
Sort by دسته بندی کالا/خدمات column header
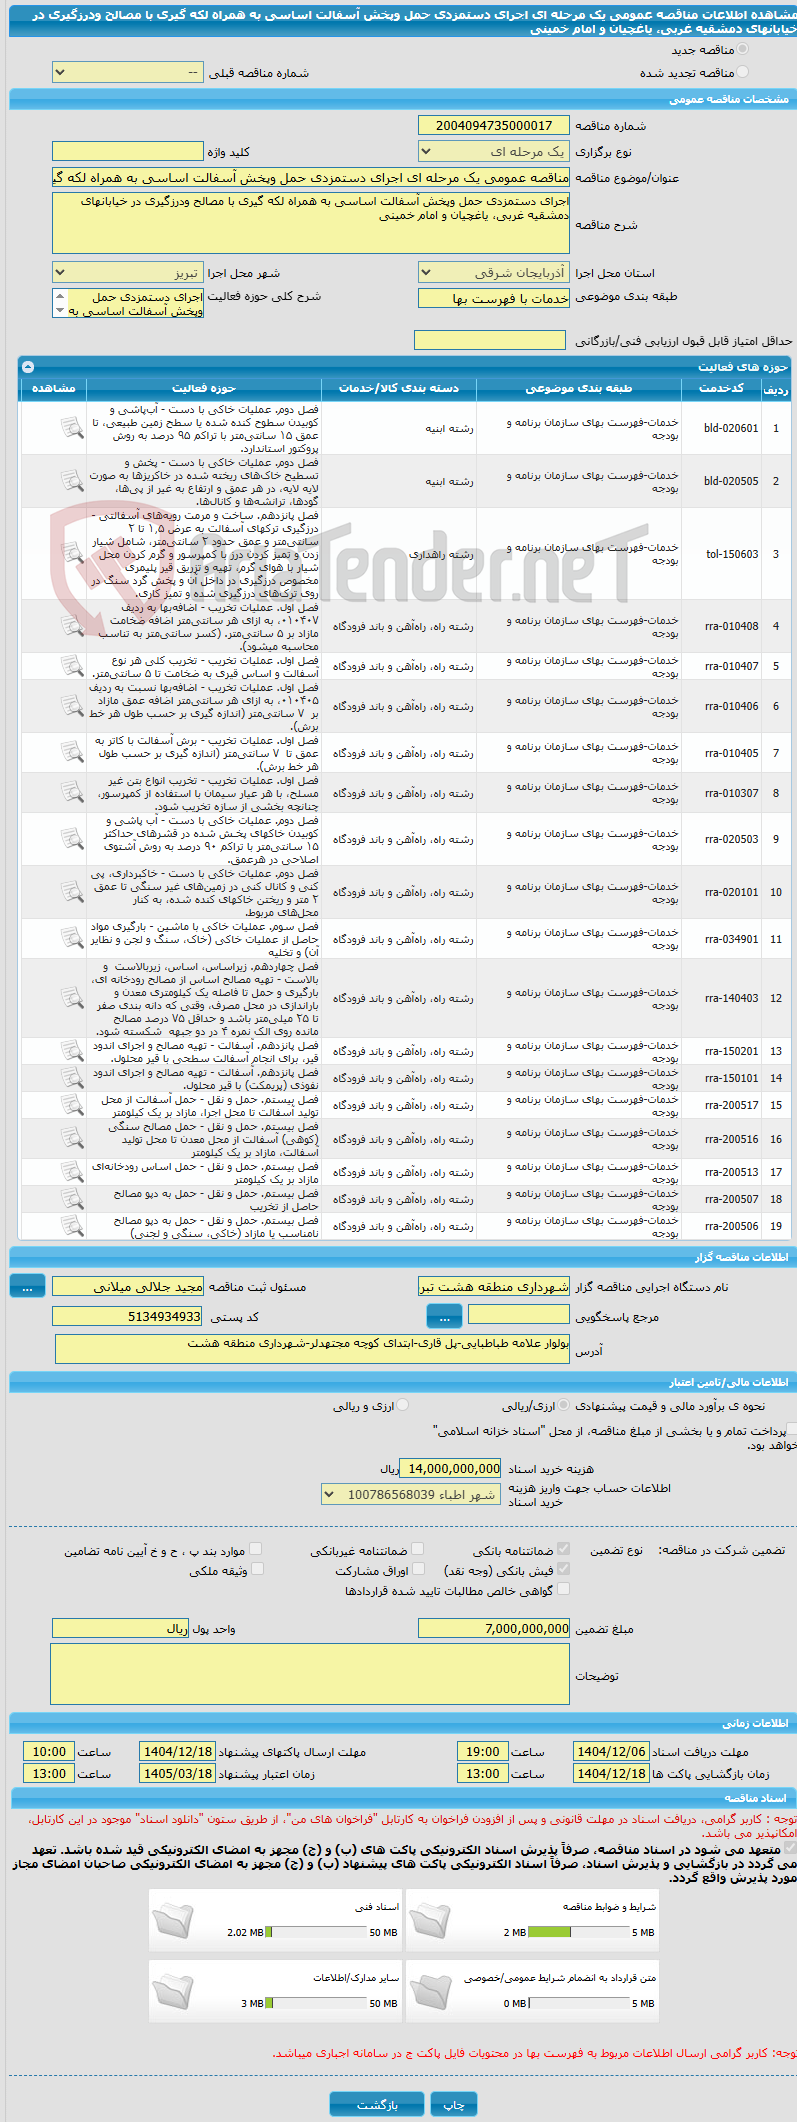[399, 388]
